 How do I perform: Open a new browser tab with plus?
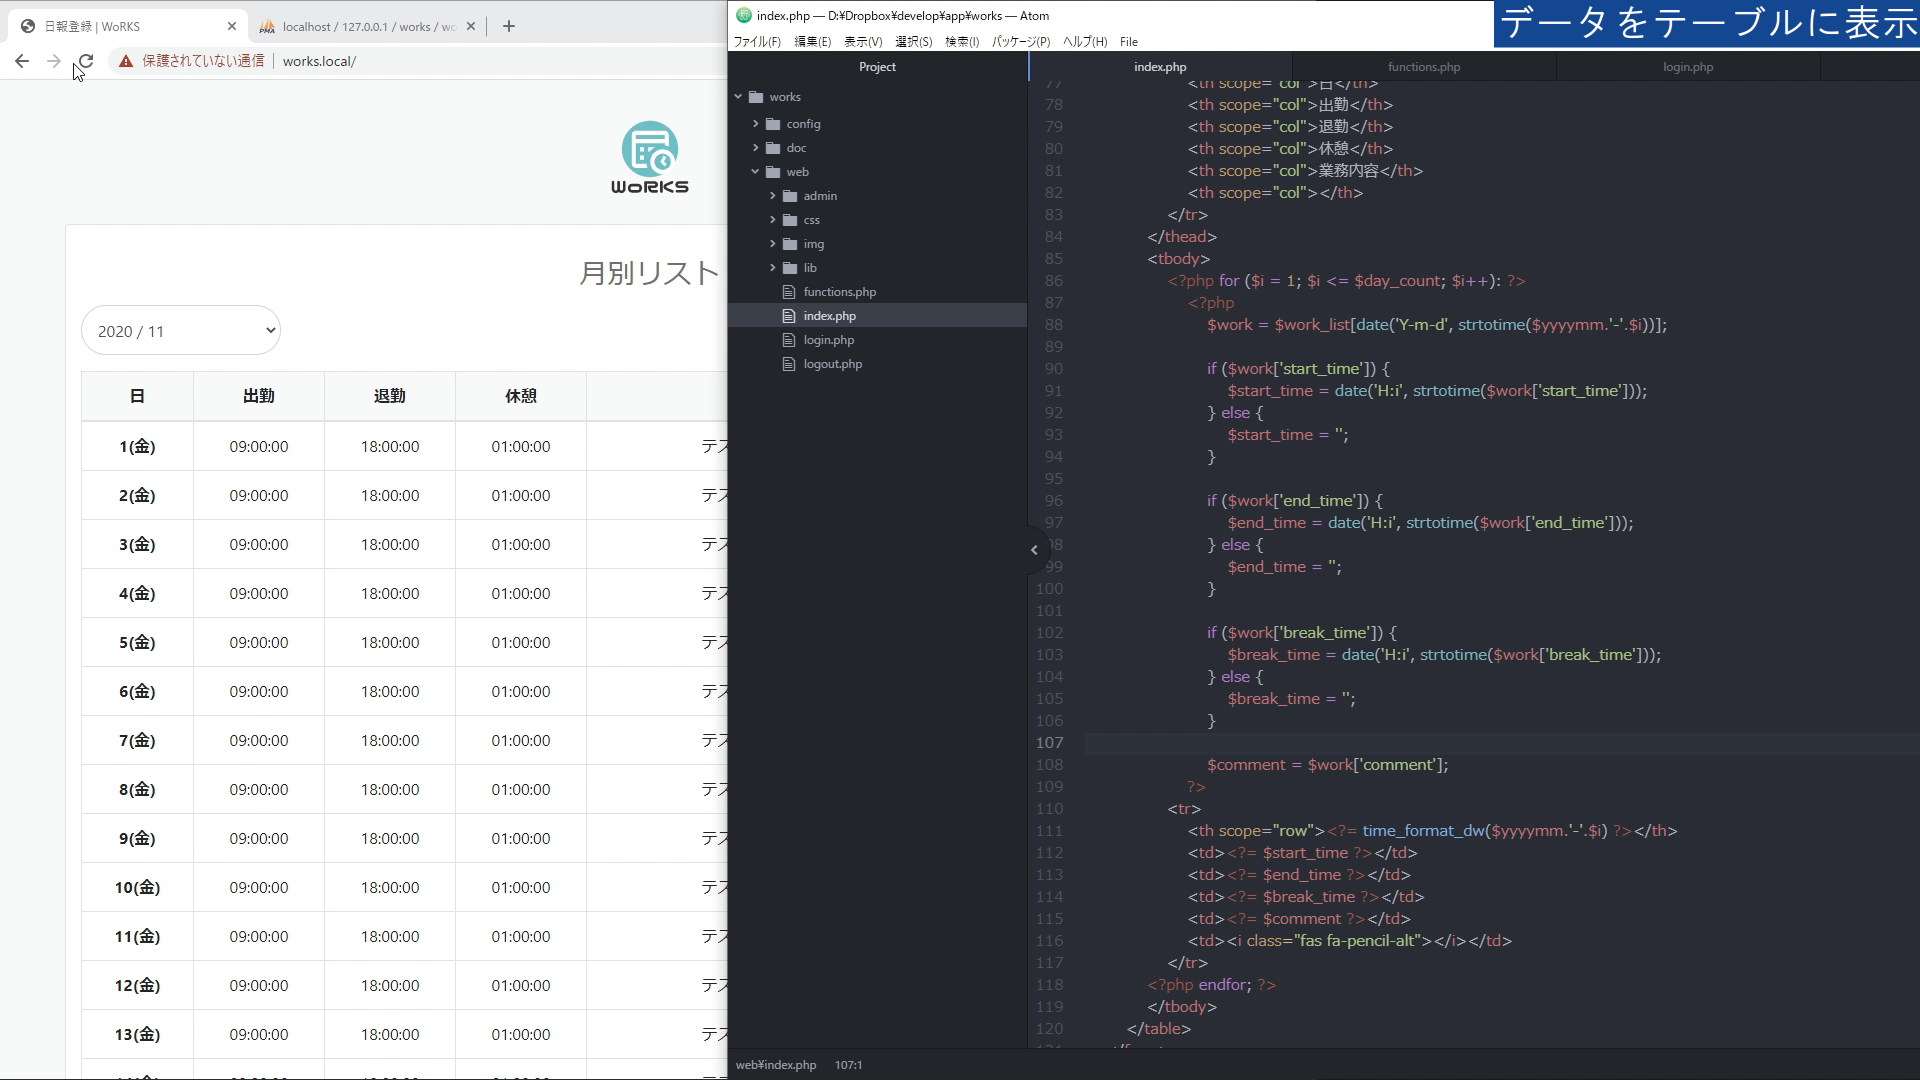click(x=509, y=26)
